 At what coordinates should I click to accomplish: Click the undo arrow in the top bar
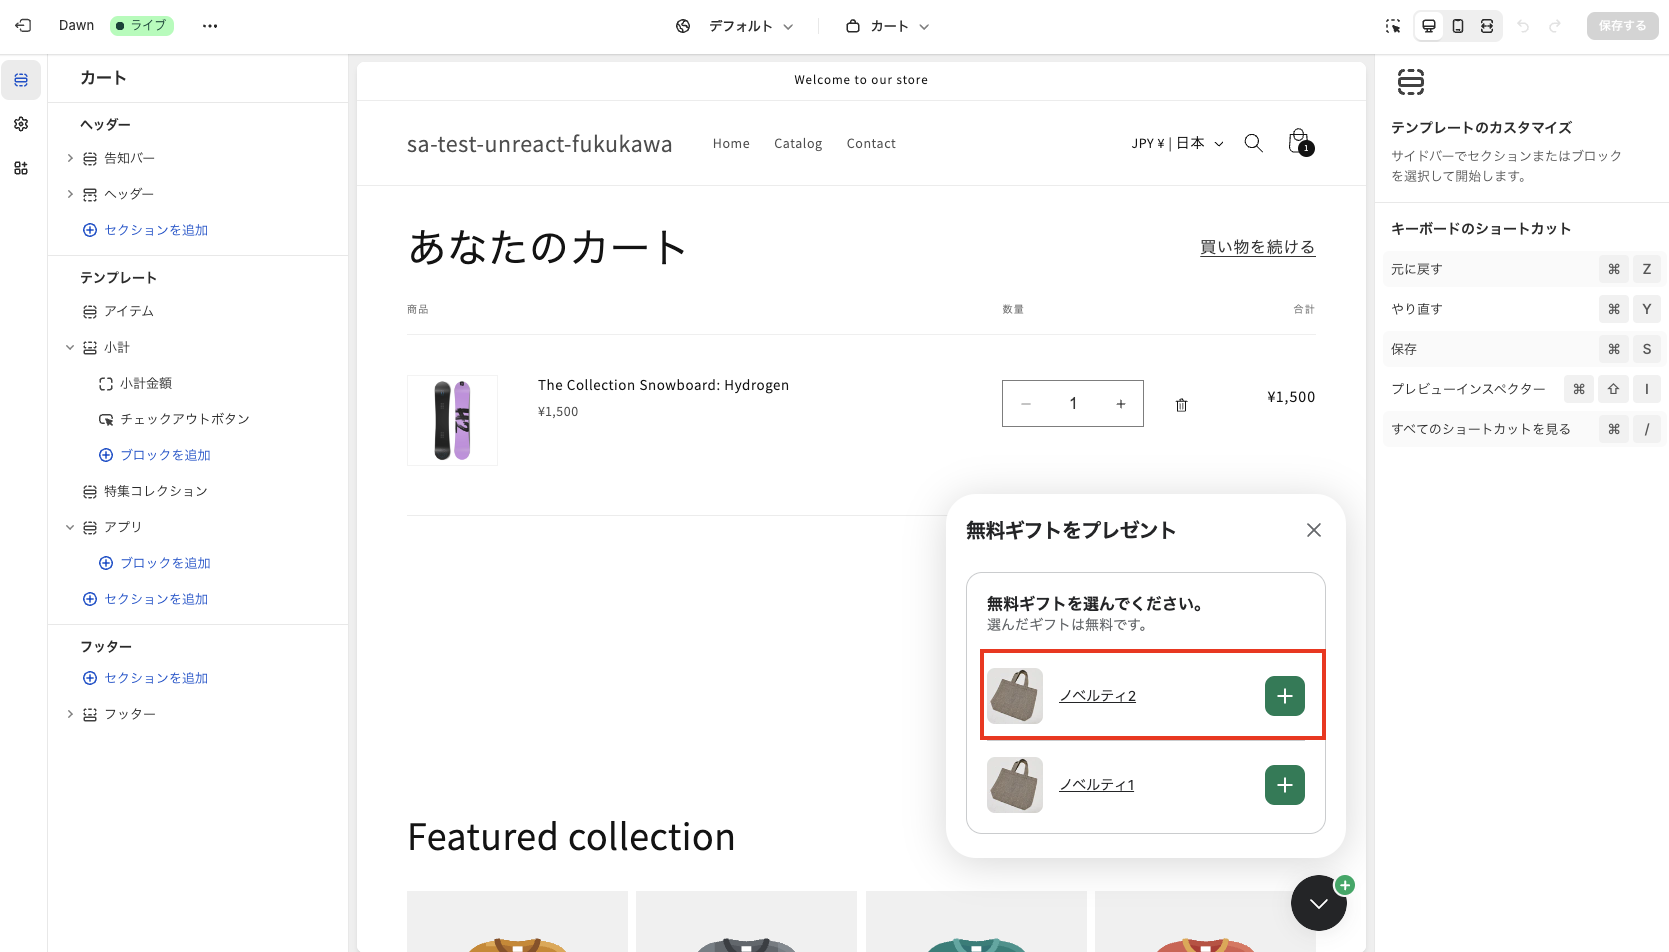coord(1523,26)
